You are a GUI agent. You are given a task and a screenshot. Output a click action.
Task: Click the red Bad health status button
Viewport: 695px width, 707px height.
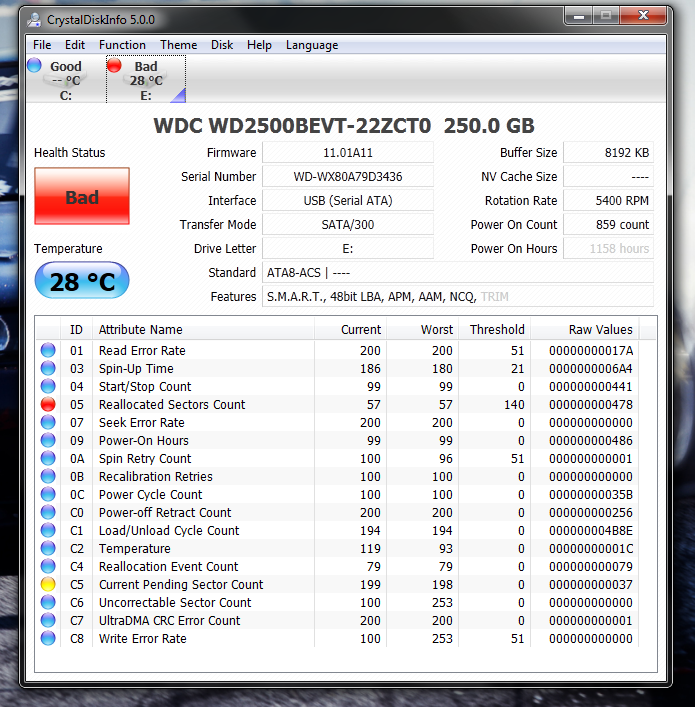pyautogui.click(x=82, y=196)
